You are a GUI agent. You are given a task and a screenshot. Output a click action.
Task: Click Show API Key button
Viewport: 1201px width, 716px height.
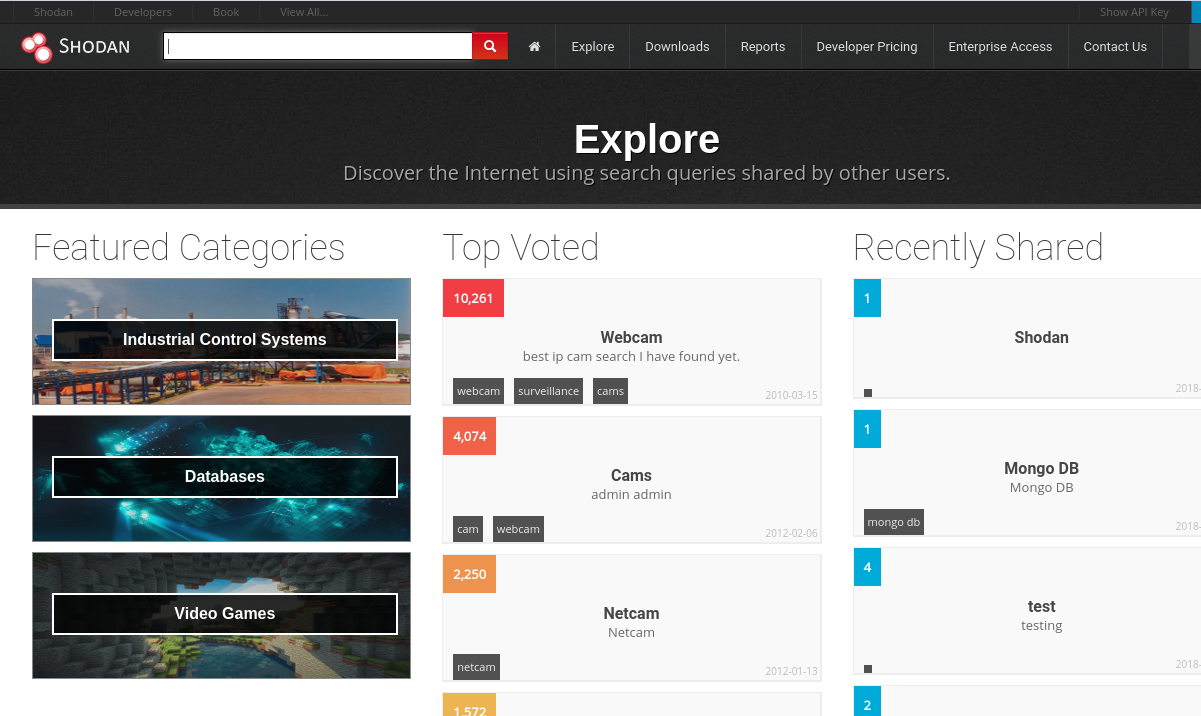1134,12
